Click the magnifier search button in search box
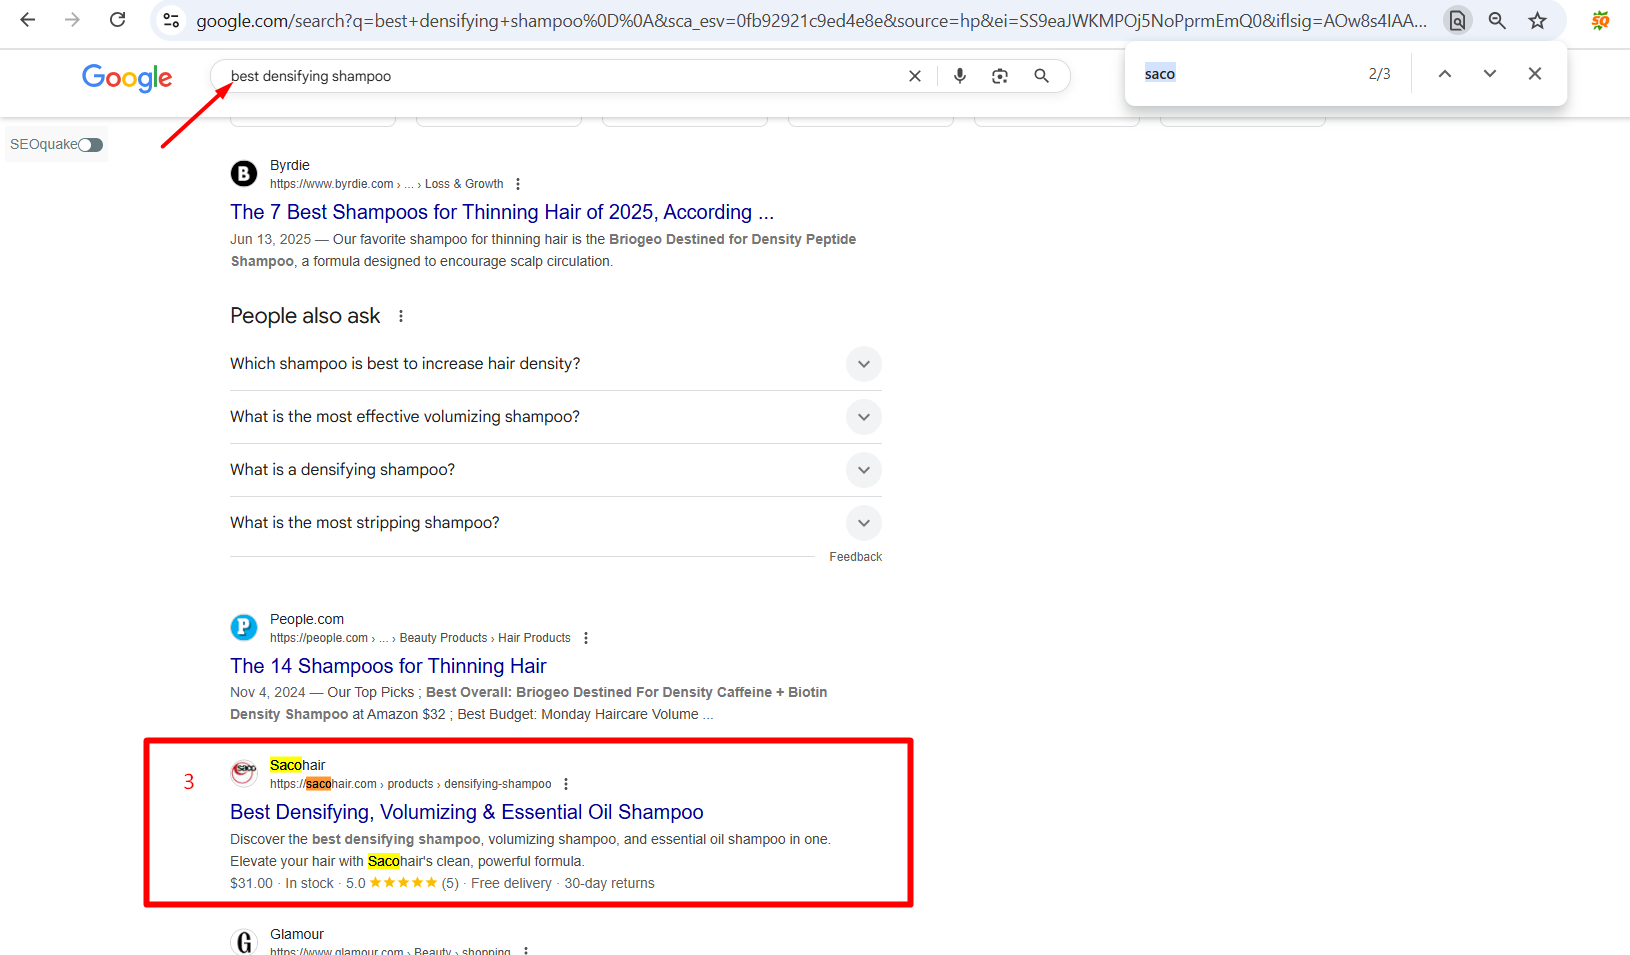1630x955 pixels. click(1041, 76)
